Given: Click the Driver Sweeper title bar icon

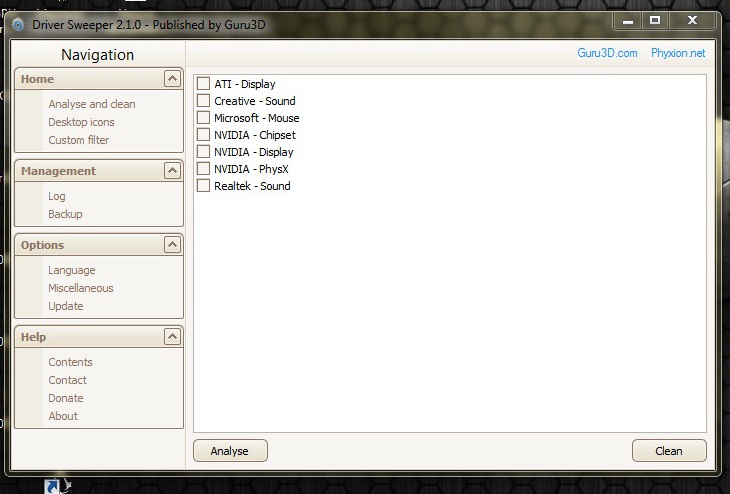Looking at the screenshot, I should point(18,24).
